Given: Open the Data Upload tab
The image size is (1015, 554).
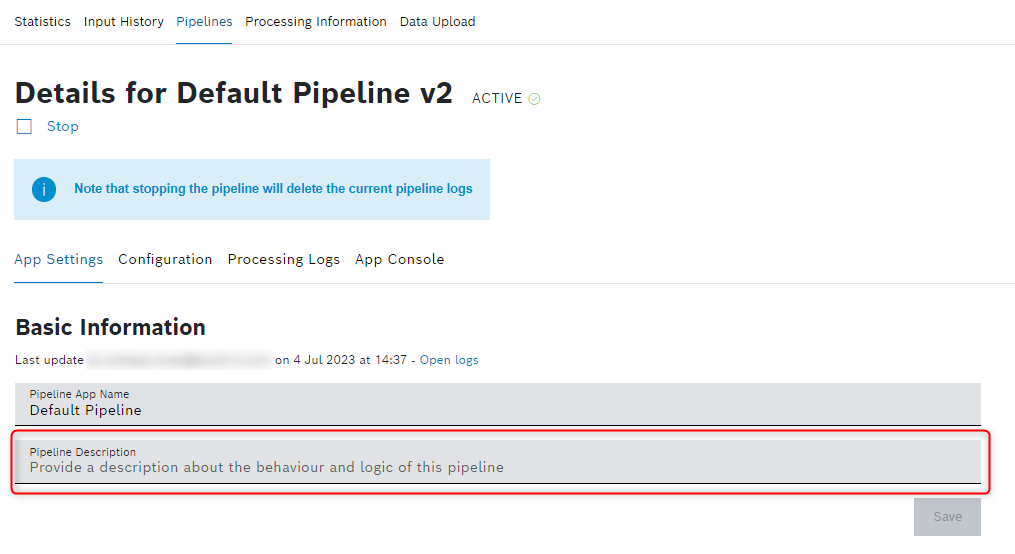Looking at the screenshot, I should tap(437, 22).
